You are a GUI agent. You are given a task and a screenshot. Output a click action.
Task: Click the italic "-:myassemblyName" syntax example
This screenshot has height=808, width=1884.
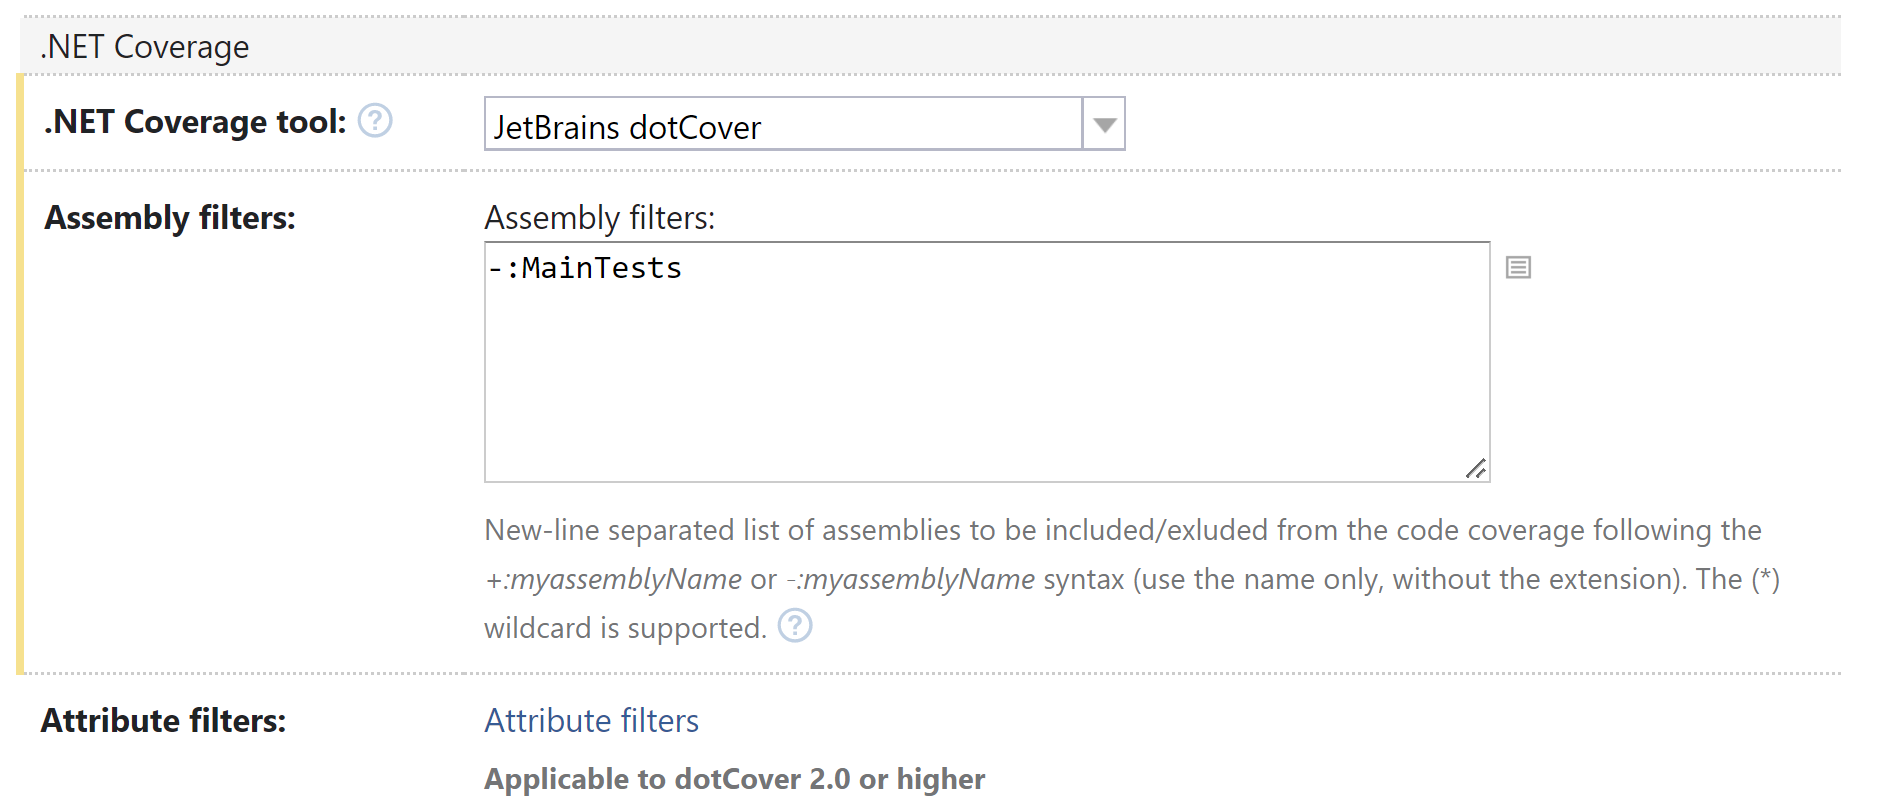coord(910,579)
